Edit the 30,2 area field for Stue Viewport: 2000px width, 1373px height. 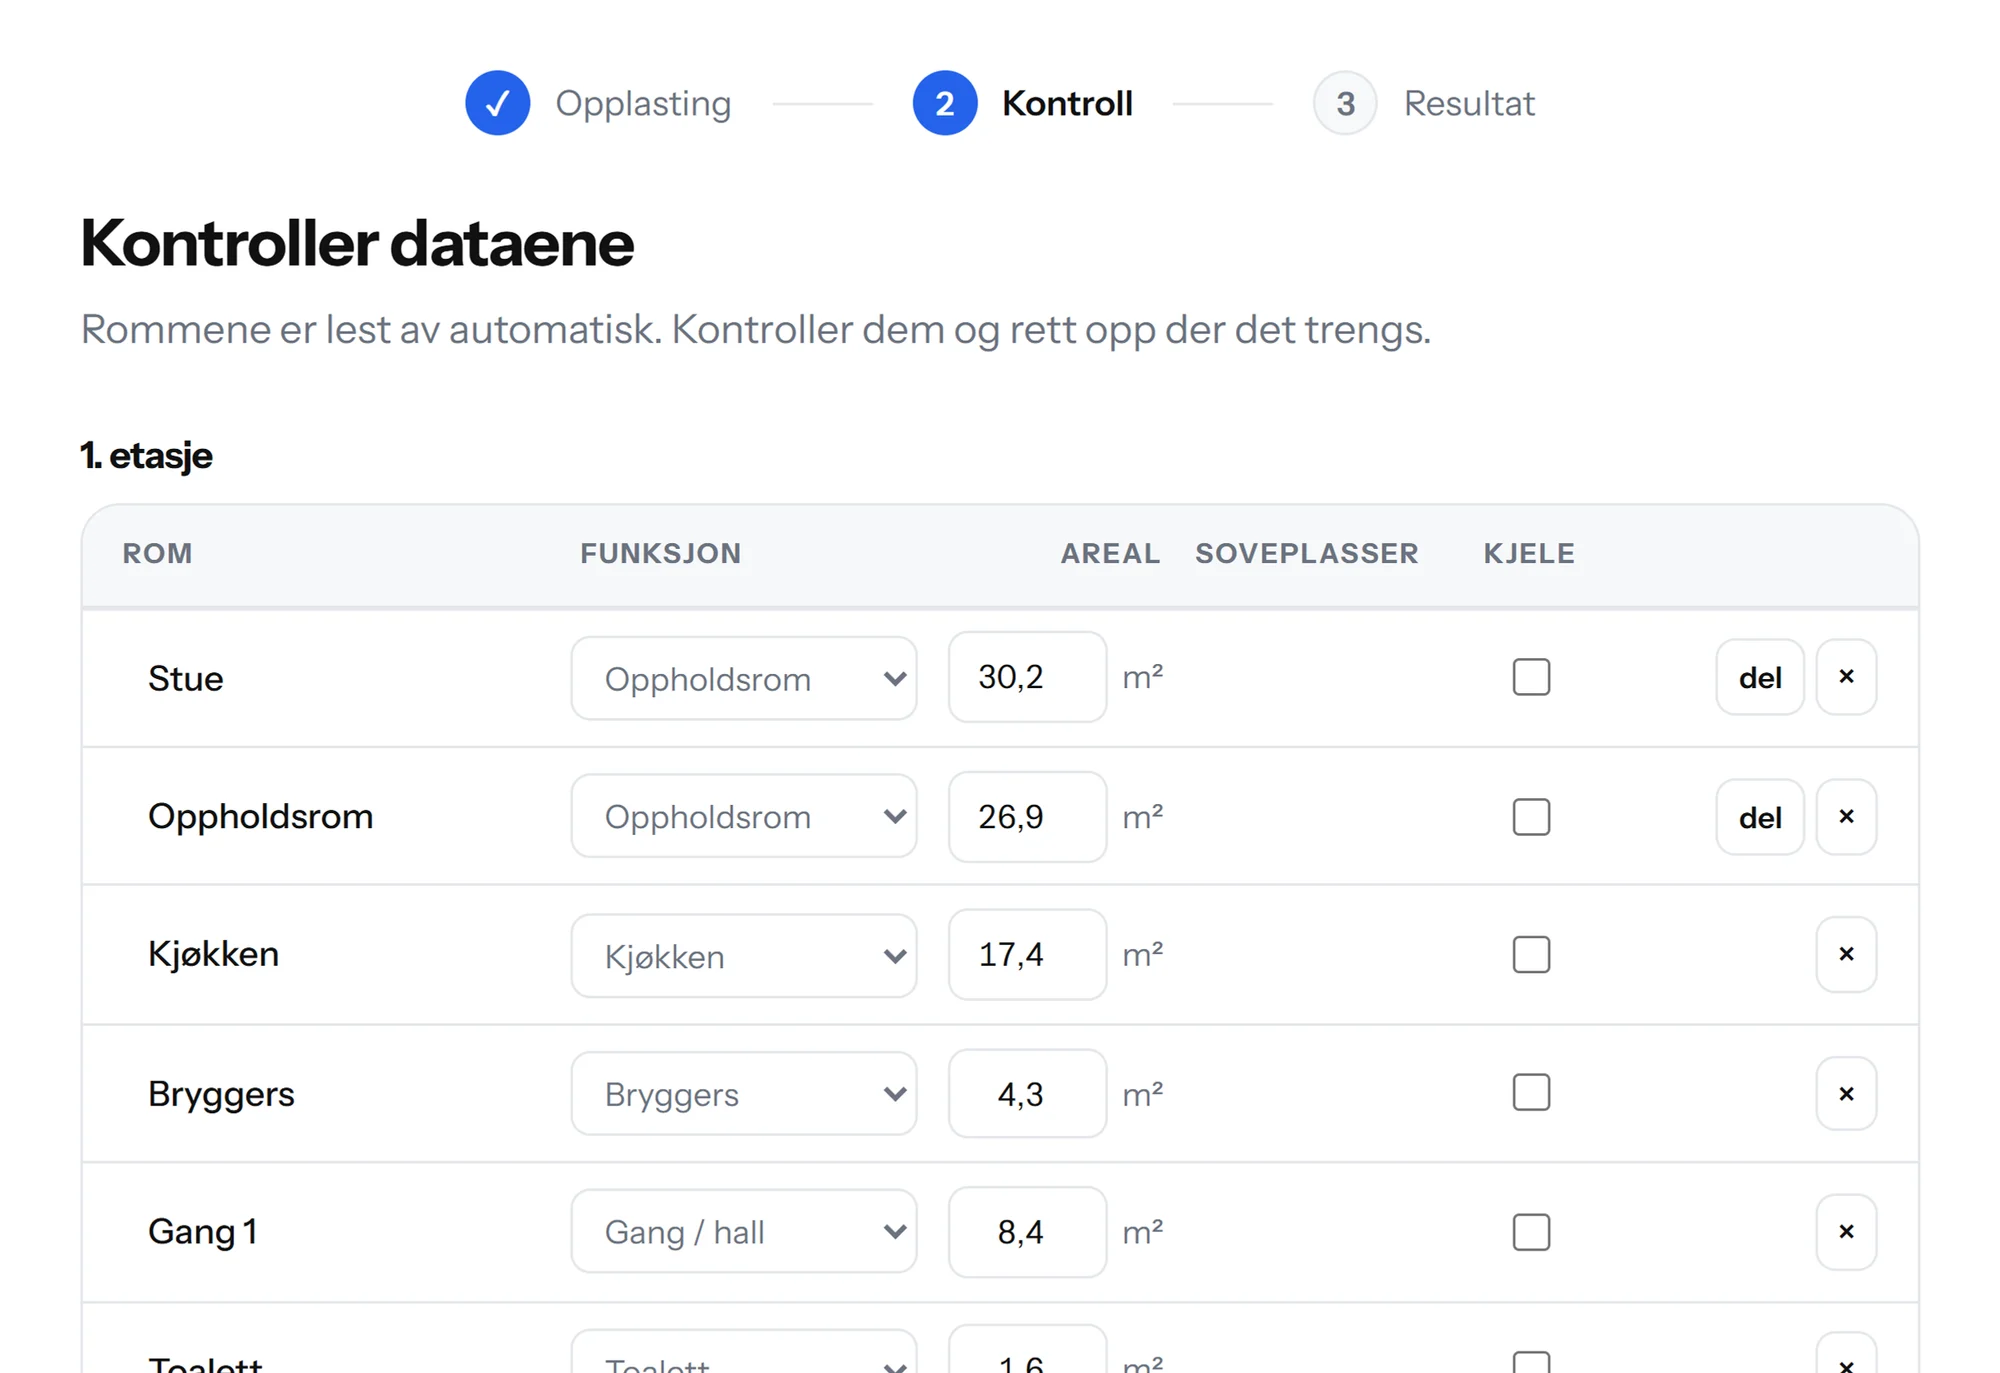pos(1027,677)
